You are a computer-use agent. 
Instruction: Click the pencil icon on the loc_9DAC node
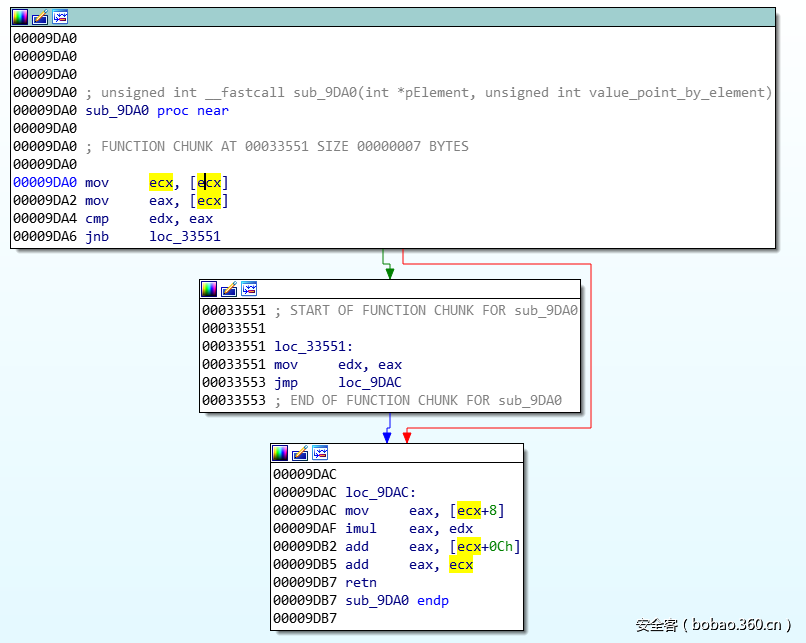pyautogui.click(x=300, y=453)
